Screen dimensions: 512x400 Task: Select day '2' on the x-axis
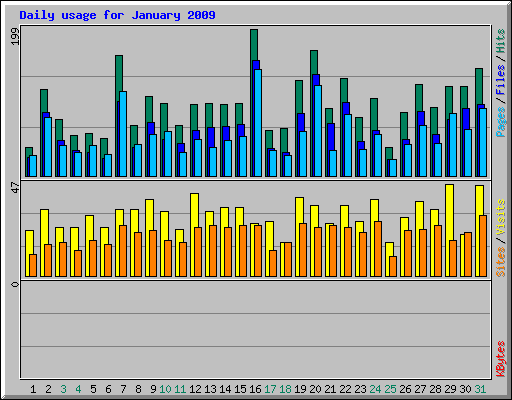[48, 389]
